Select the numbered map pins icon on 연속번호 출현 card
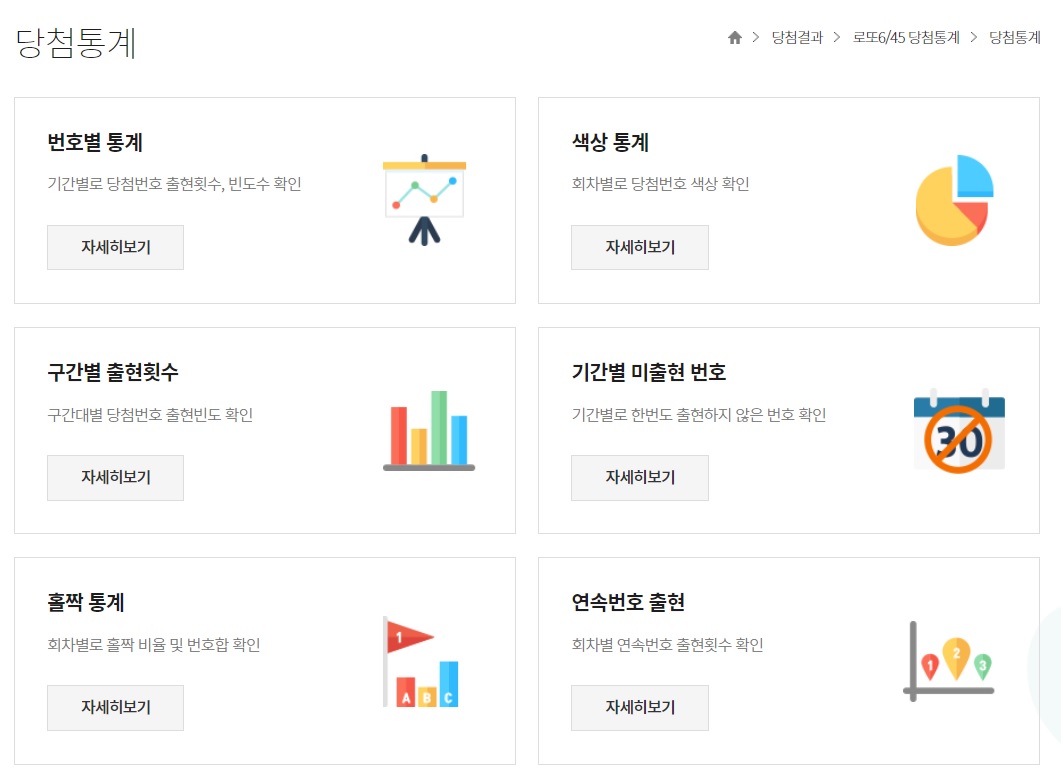1061x783 pixels. [948, 660]
